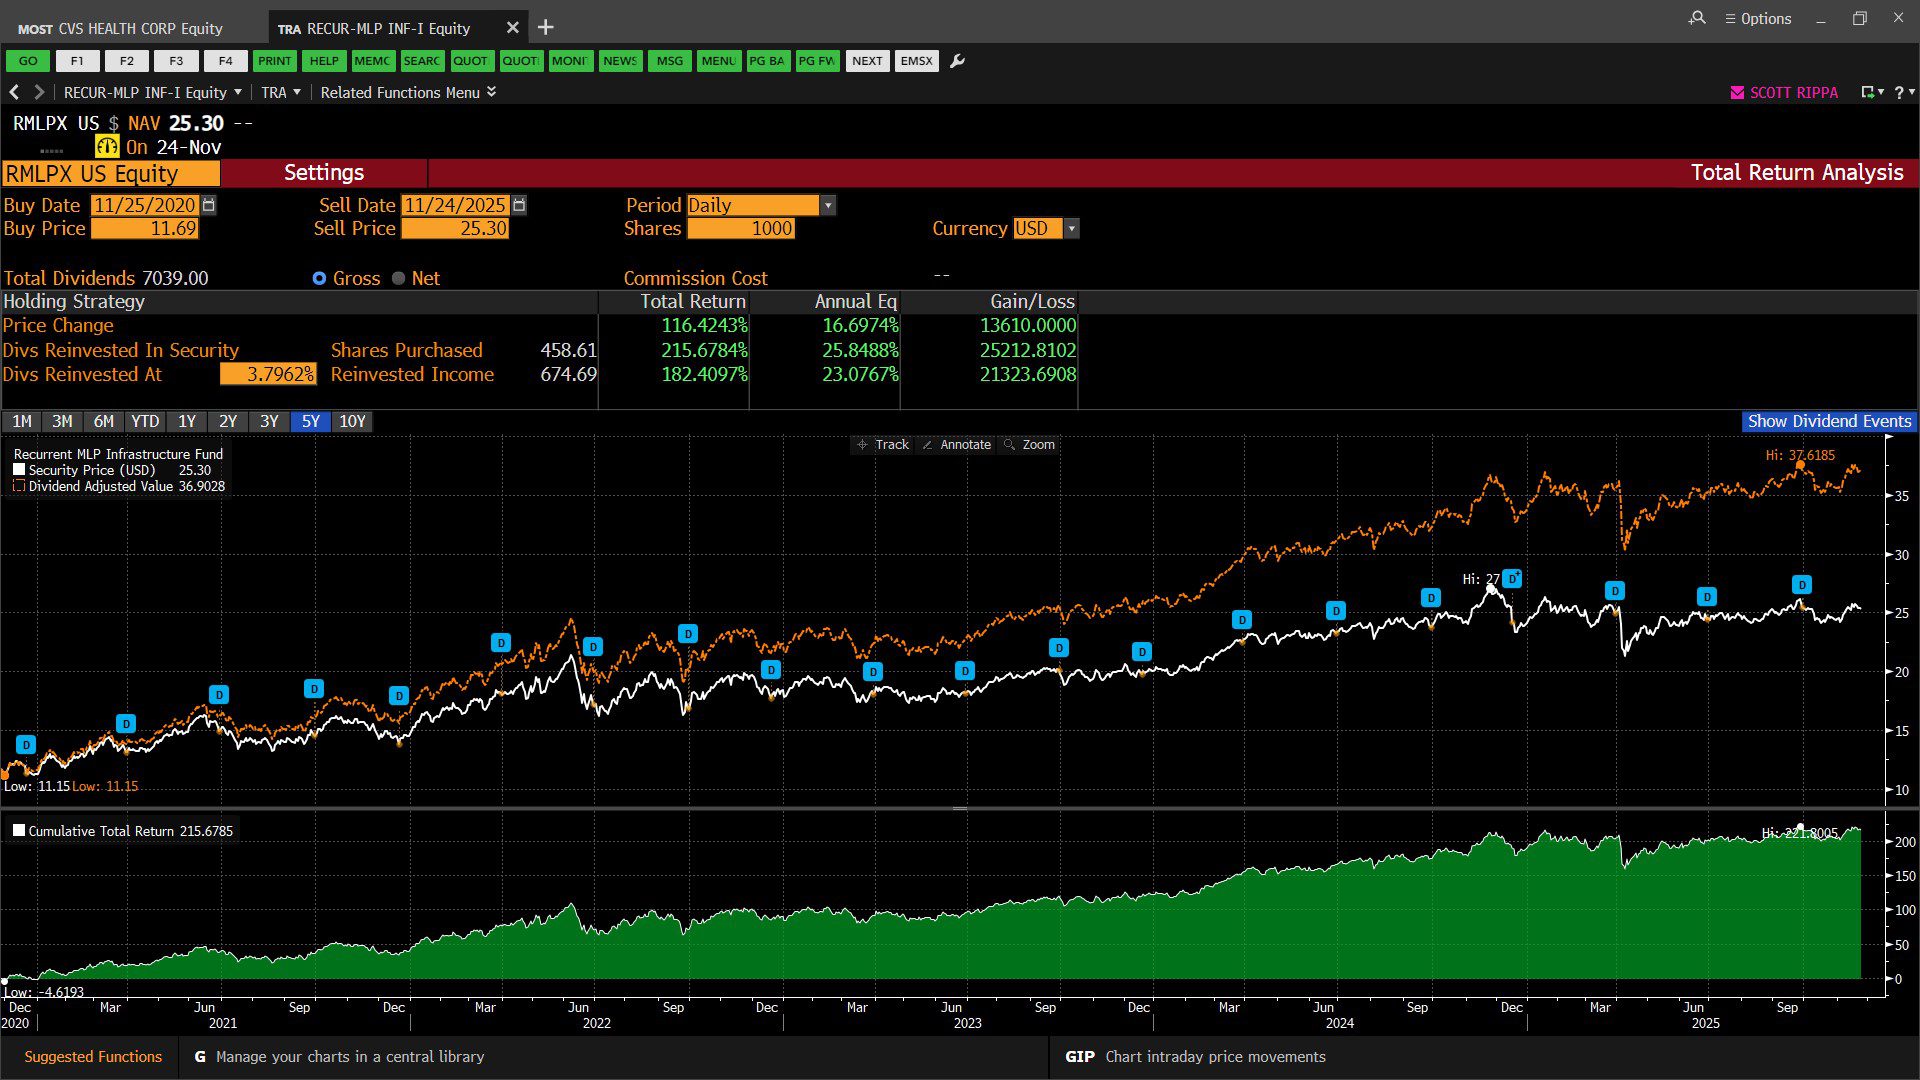Click the back navigation arrow
The width and height of the screenshot is (1920, 1080).
point(14,92)
